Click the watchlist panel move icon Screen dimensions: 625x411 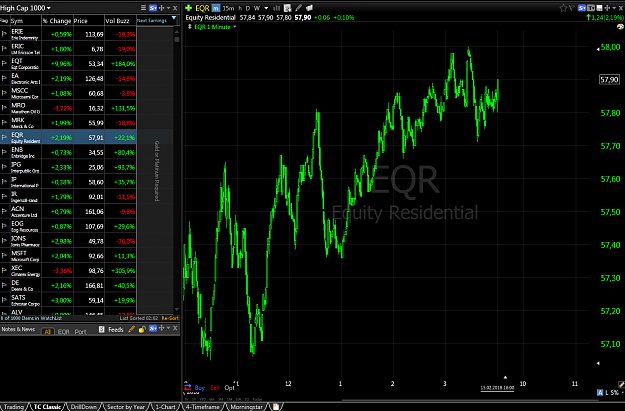(x=162, y=8)
